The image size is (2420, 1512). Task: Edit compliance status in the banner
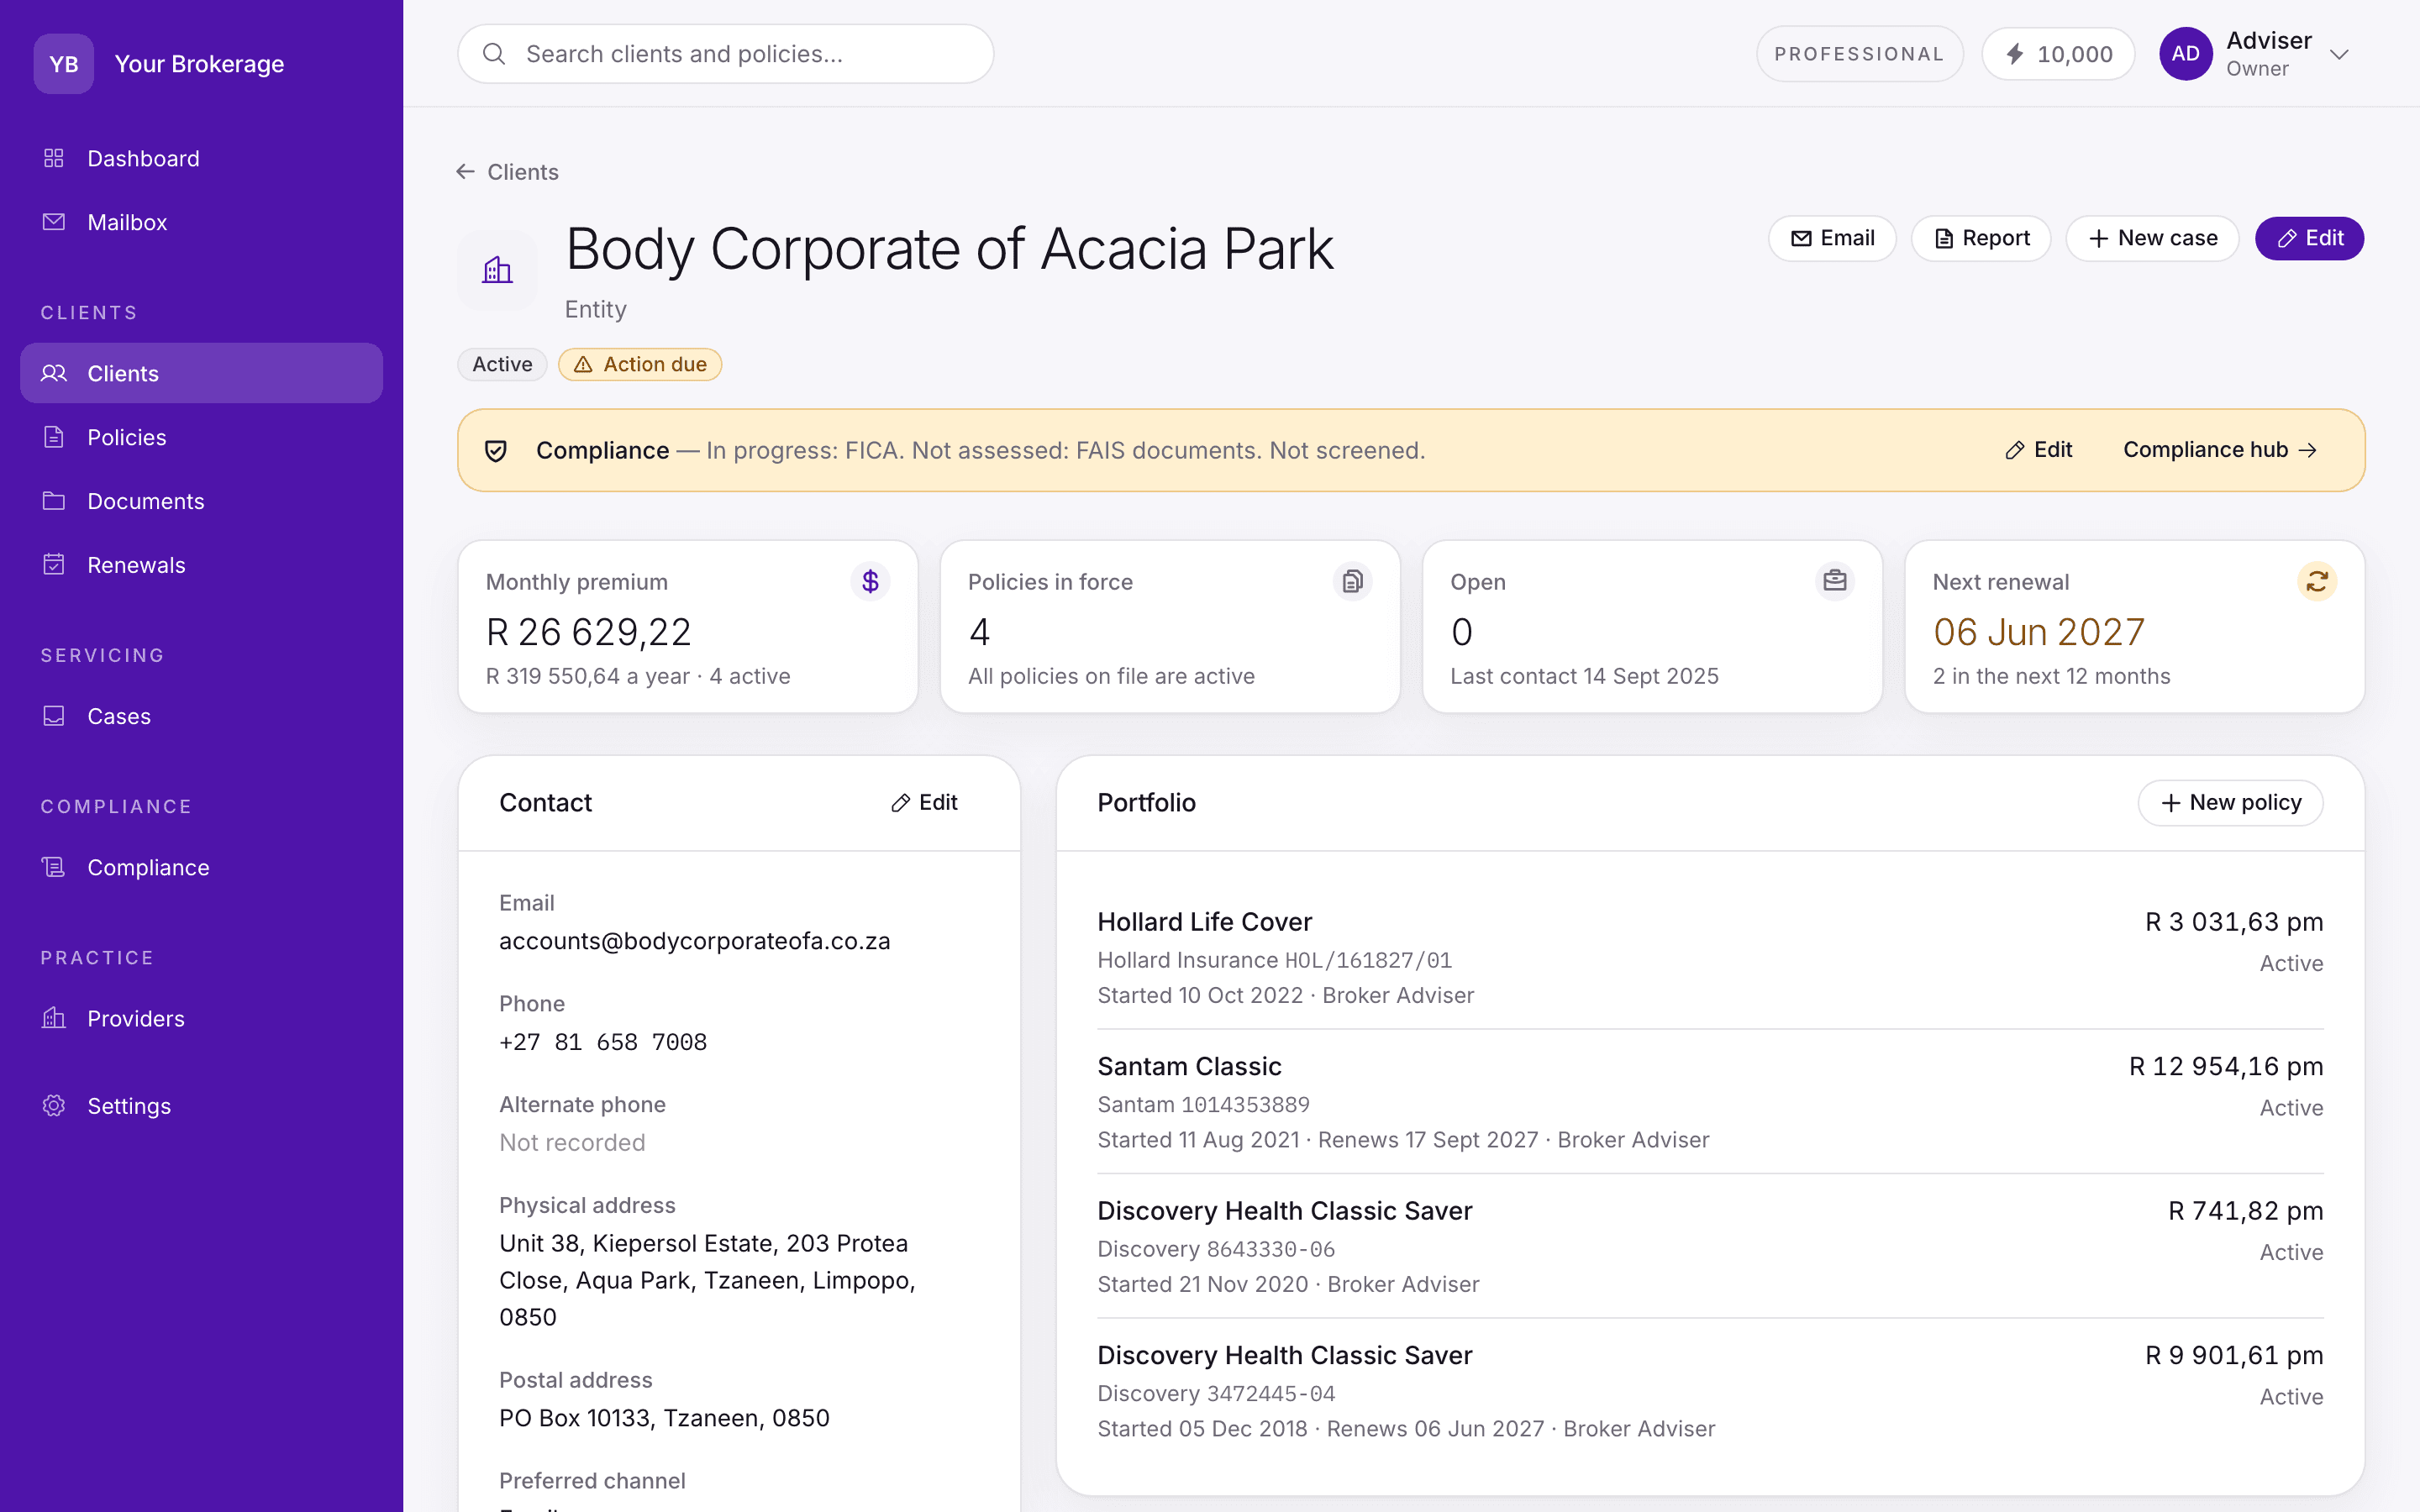(x=2039, y=450)
